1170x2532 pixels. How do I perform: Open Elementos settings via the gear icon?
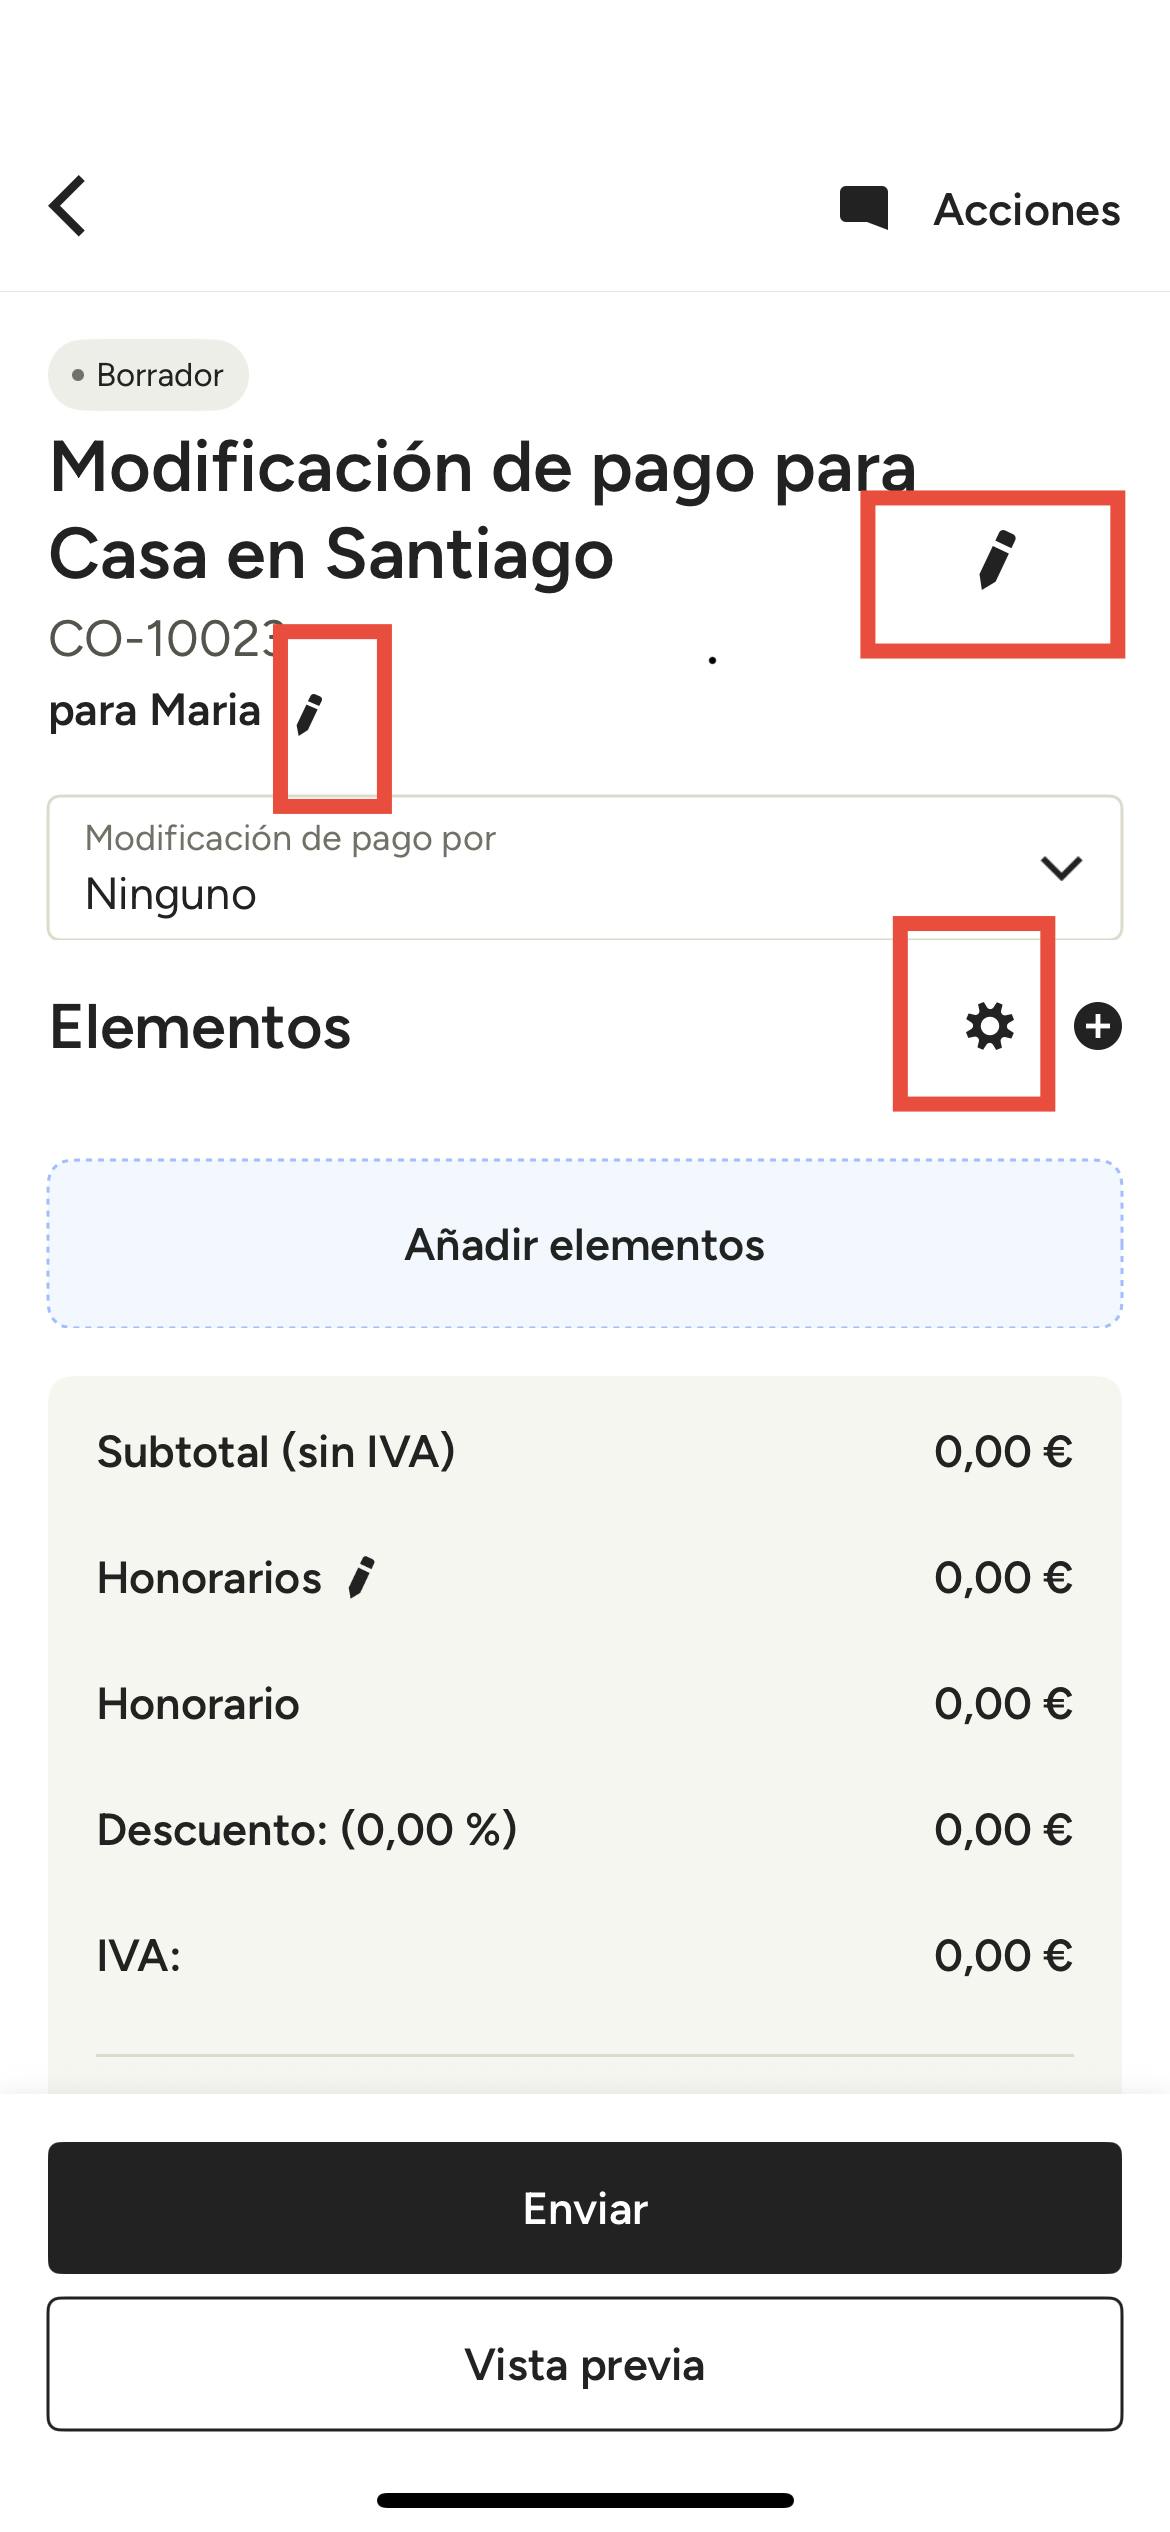[x=989, y=1027]
